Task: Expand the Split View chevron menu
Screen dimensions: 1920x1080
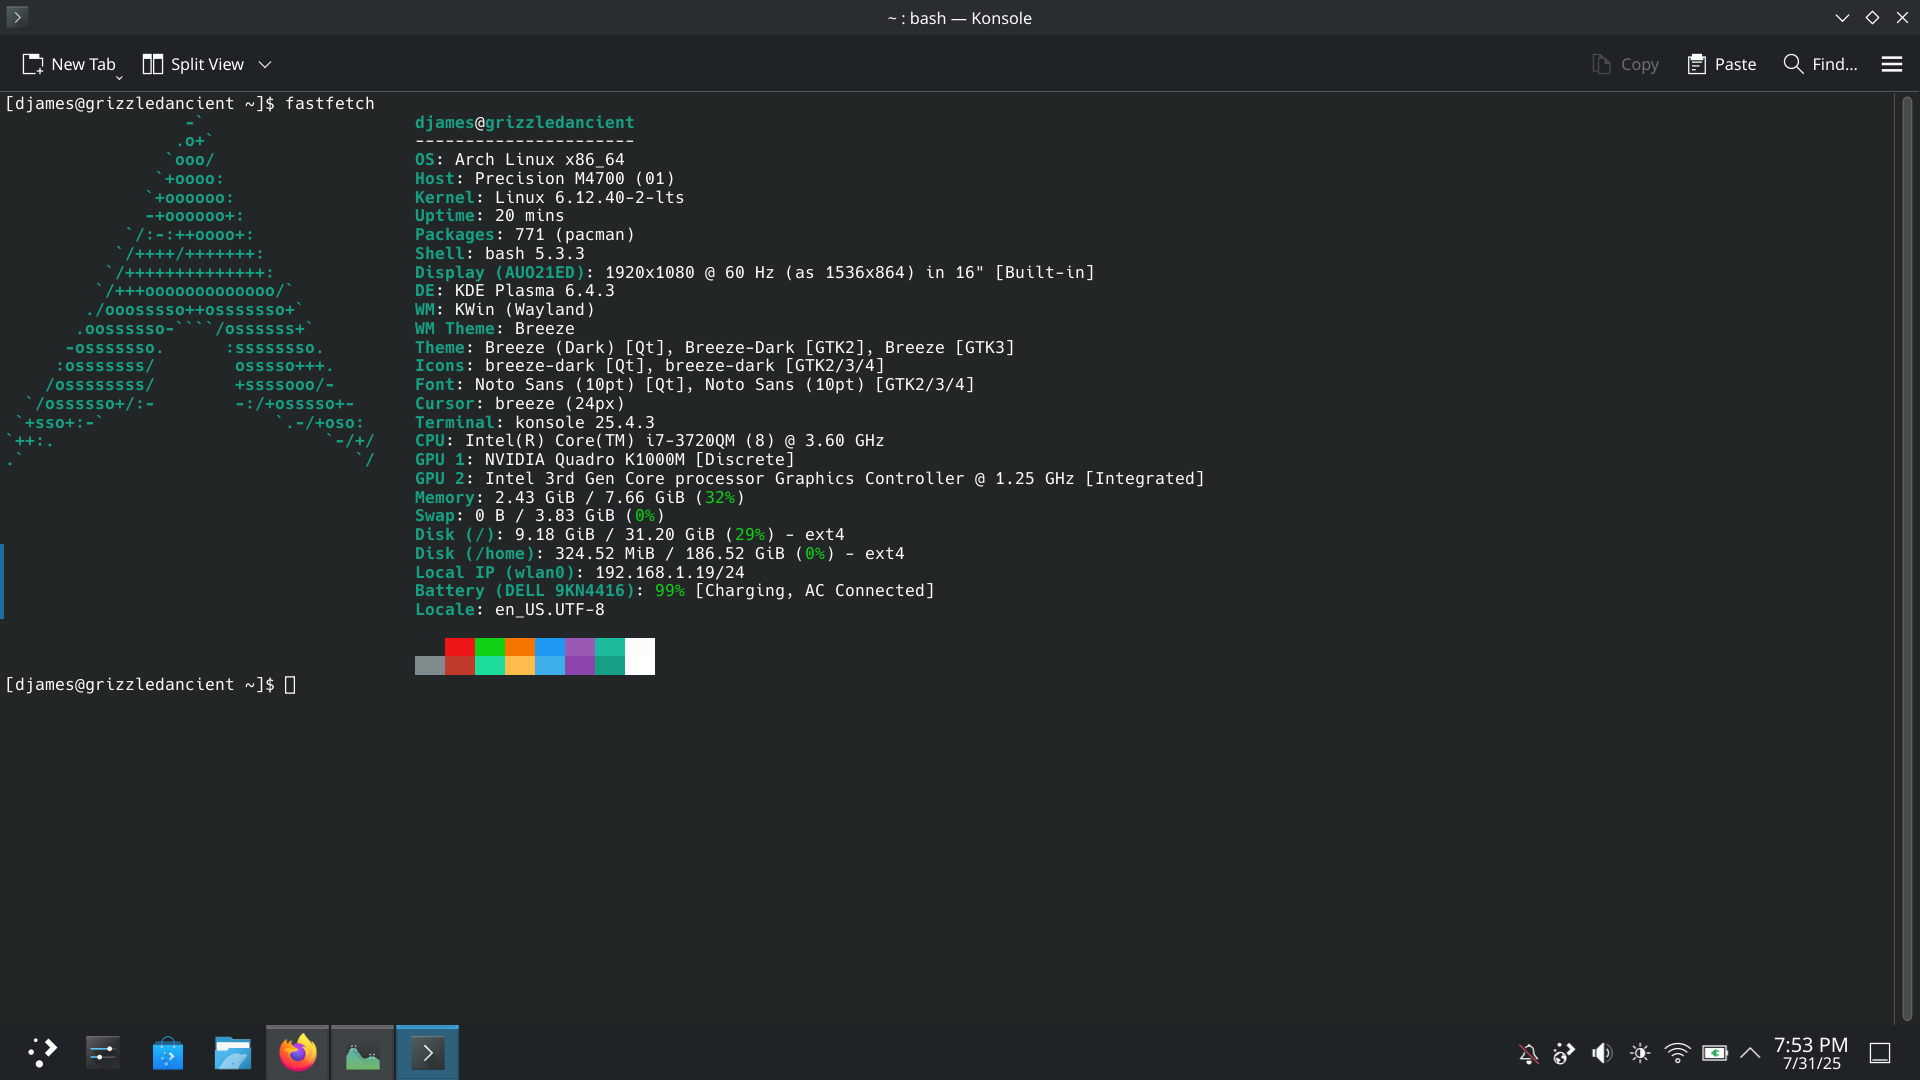Action: pos(265,64)
